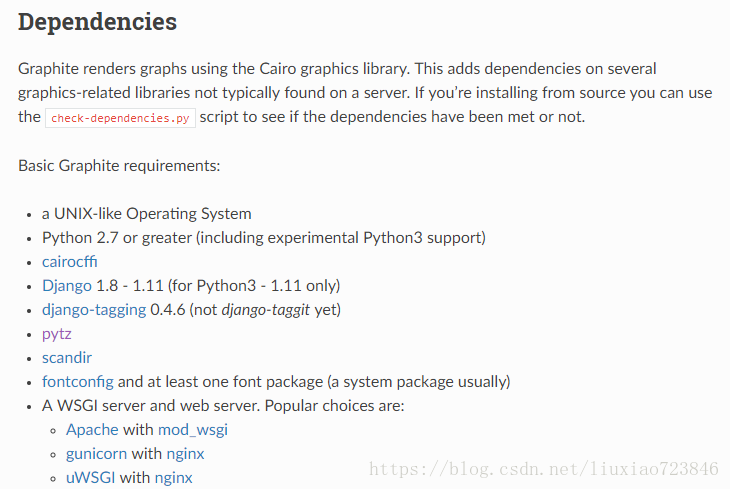Viewport: 730px width, 489px height.
Task: Click the Dependencies heading
Action: (x=97, y=22)
